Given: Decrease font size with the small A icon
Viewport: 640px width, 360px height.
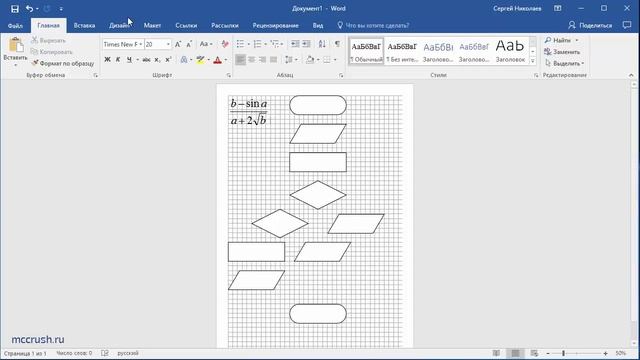Looking at the screenshot, I should [189, 44].
